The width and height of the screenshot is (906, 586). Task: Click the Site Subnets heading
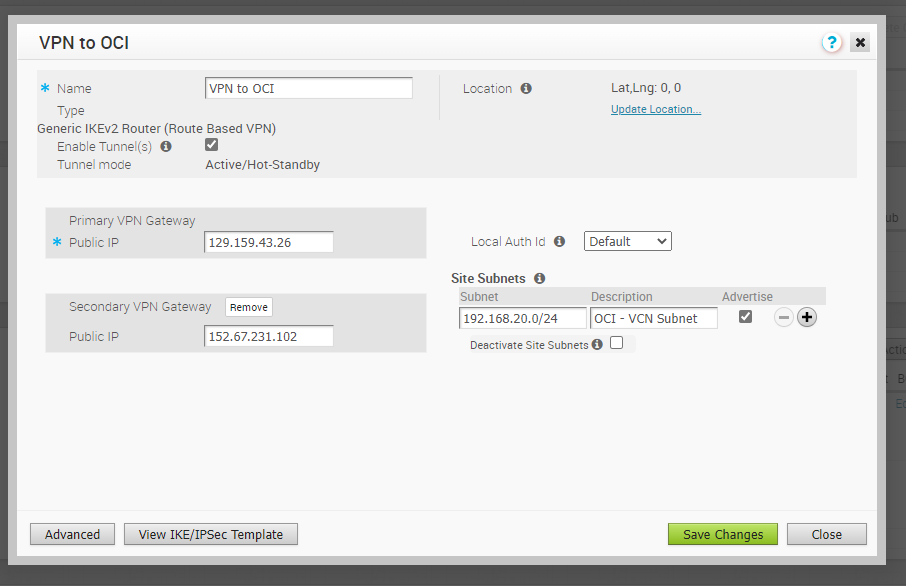[x=488, y=278]
